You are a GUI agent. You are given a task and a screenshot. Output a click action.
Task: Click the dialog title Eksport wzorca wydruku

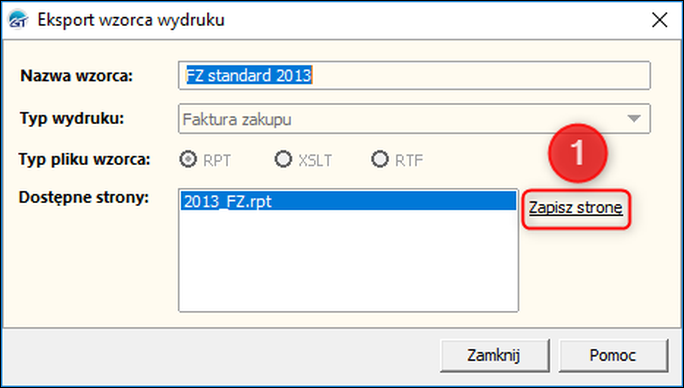(x=131, y=20)
